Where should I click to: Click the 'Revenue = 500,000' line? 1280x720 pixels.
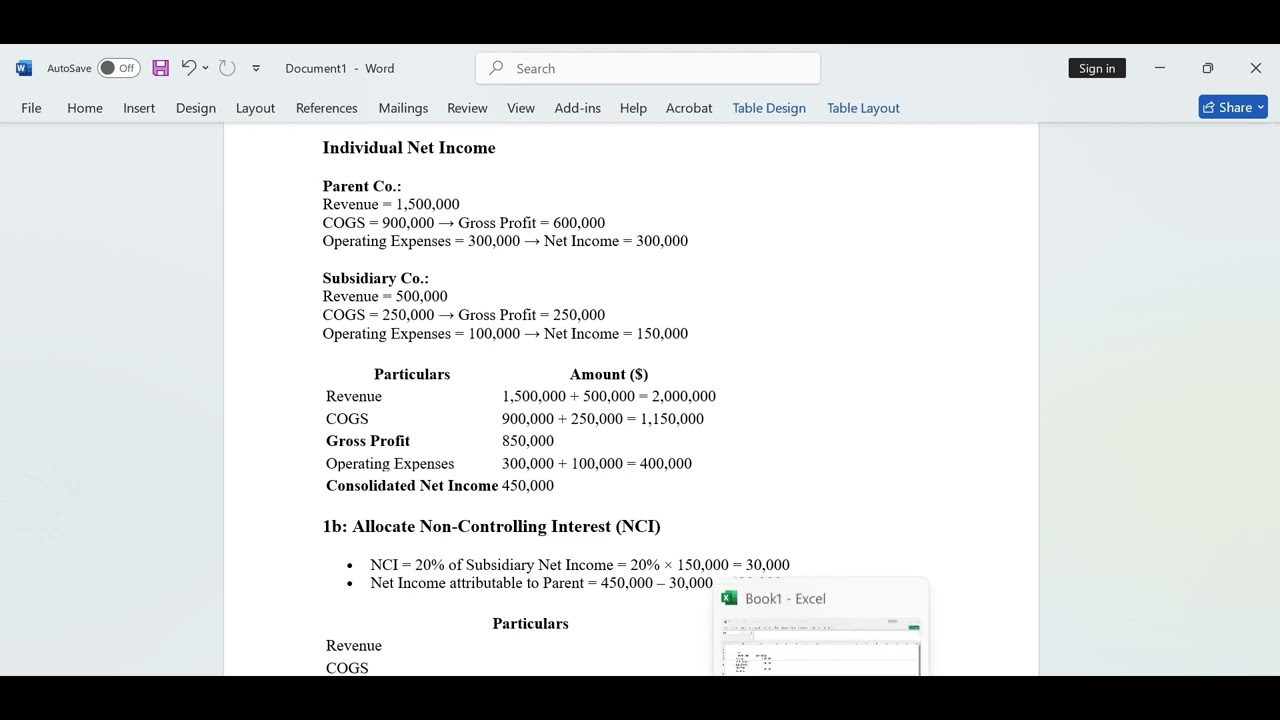[385, 296]
